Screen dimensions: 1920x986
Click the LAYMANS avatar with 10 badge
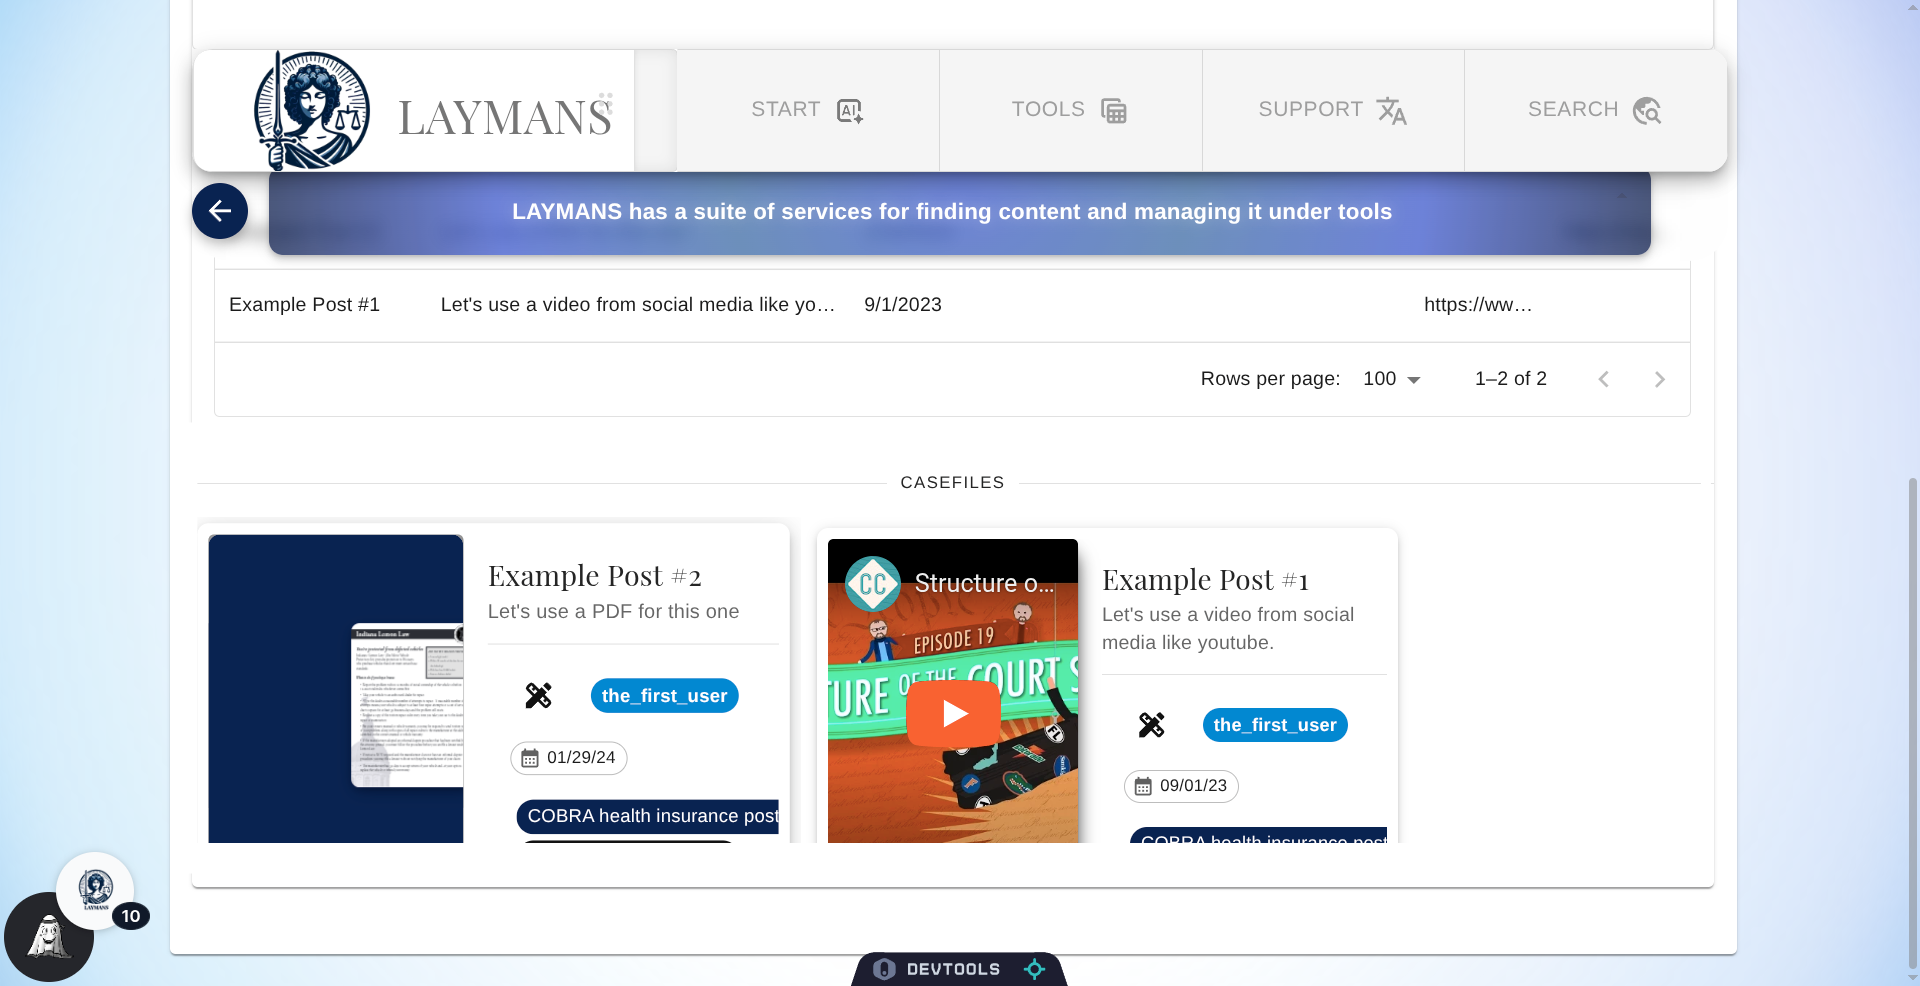coord(95,890)
